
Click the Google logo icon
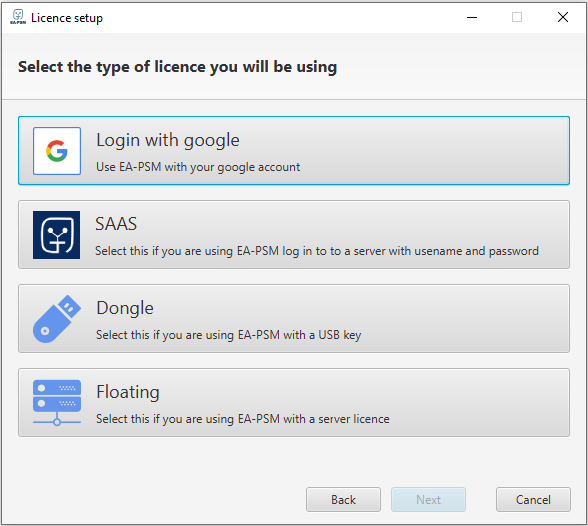[57, 151]
